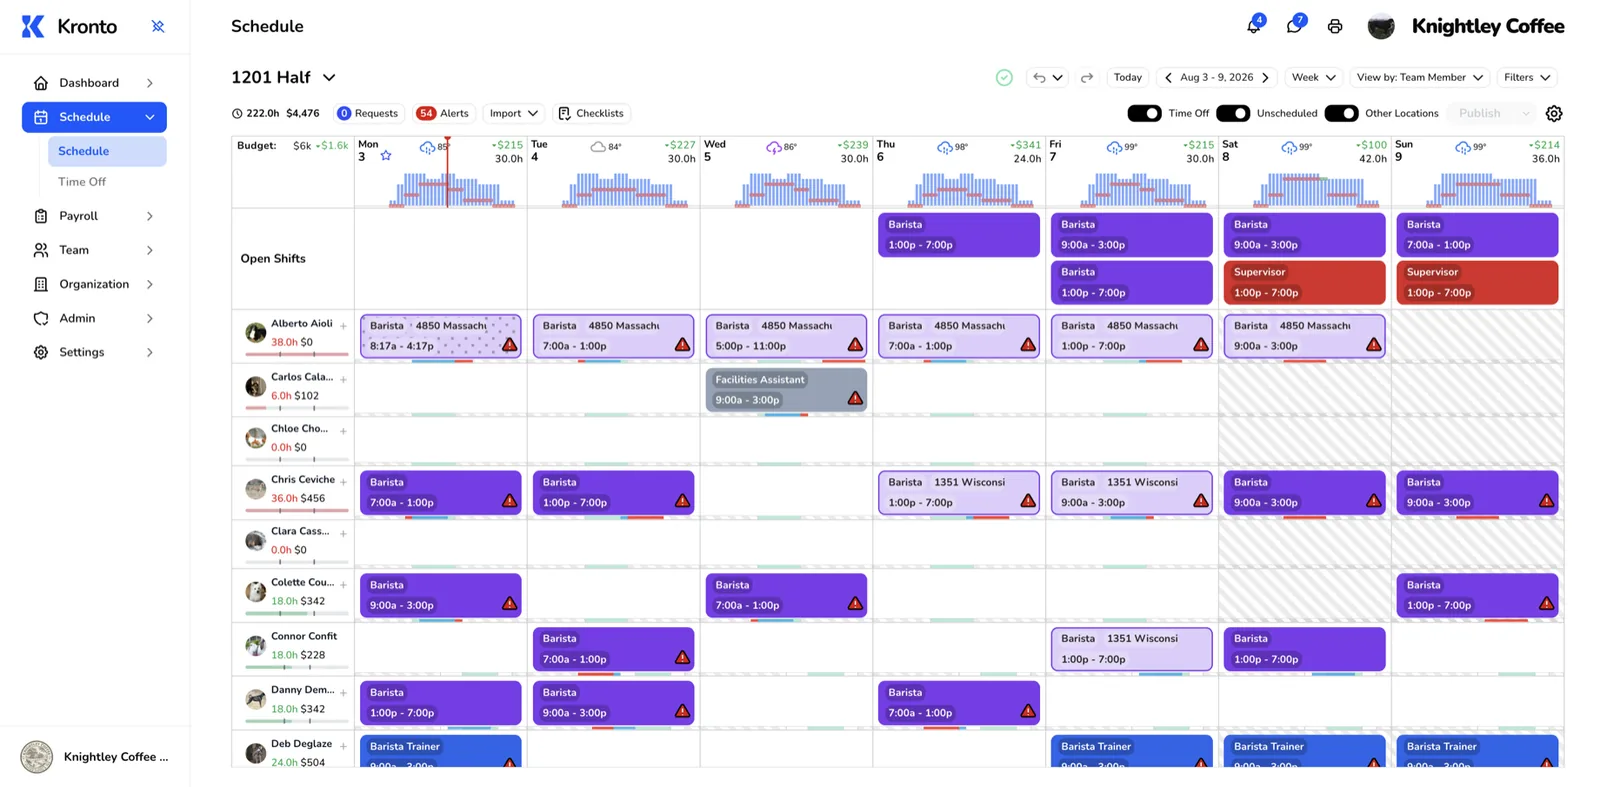Click the green schedule status checkmark
This screenshot has width=1600, height=787.
click(1004, 78)
